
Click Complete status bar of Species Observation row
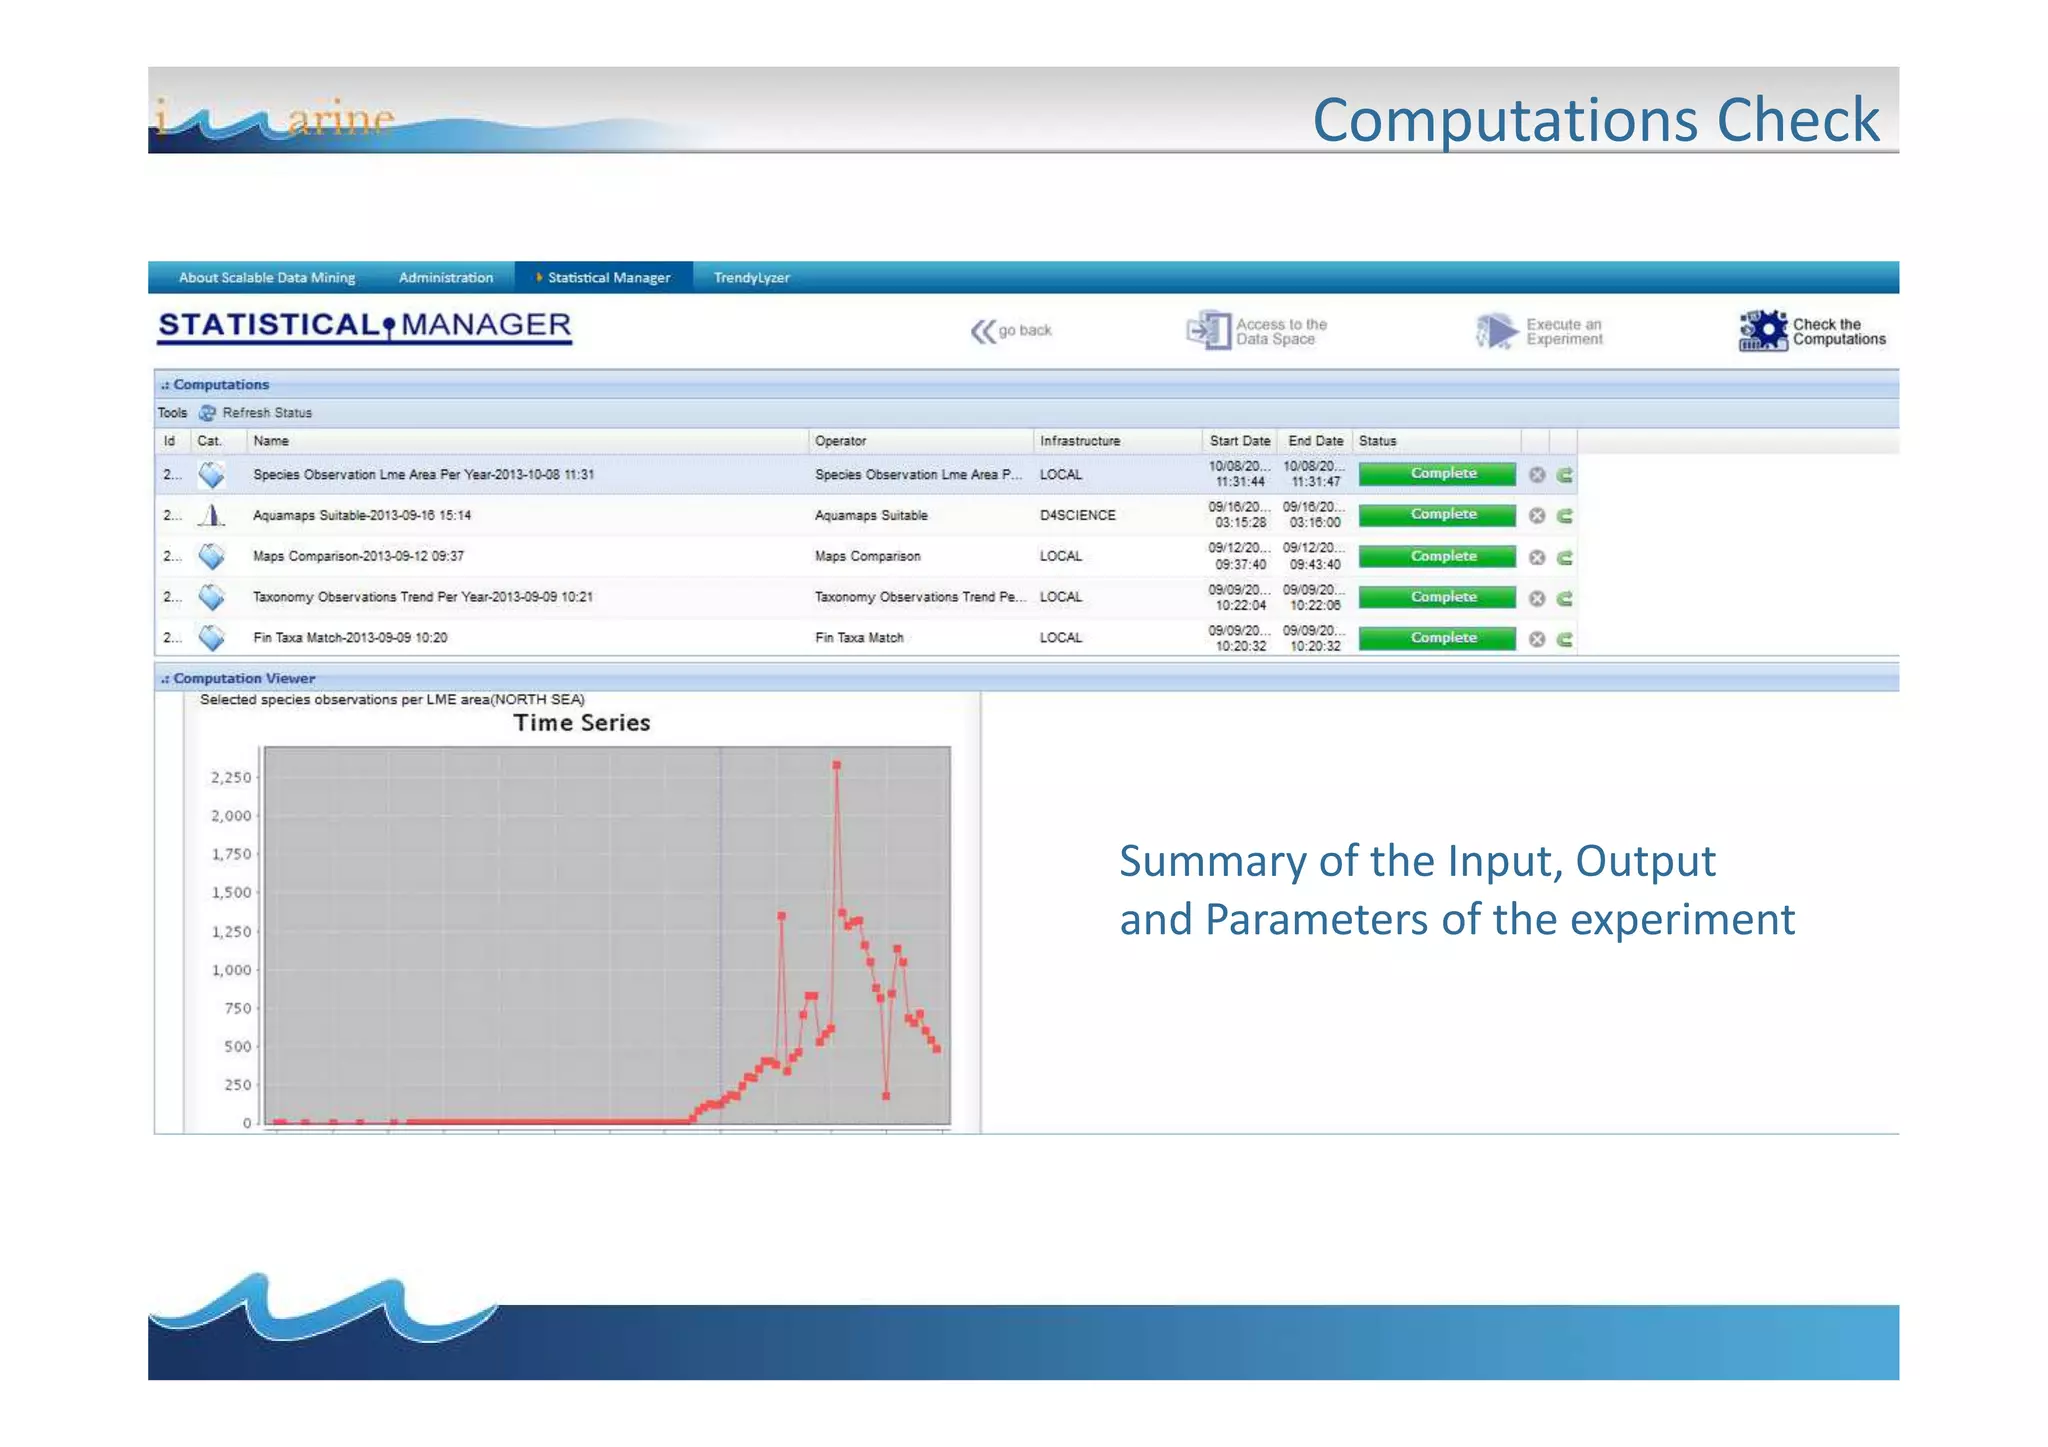tap(1437, 474)
